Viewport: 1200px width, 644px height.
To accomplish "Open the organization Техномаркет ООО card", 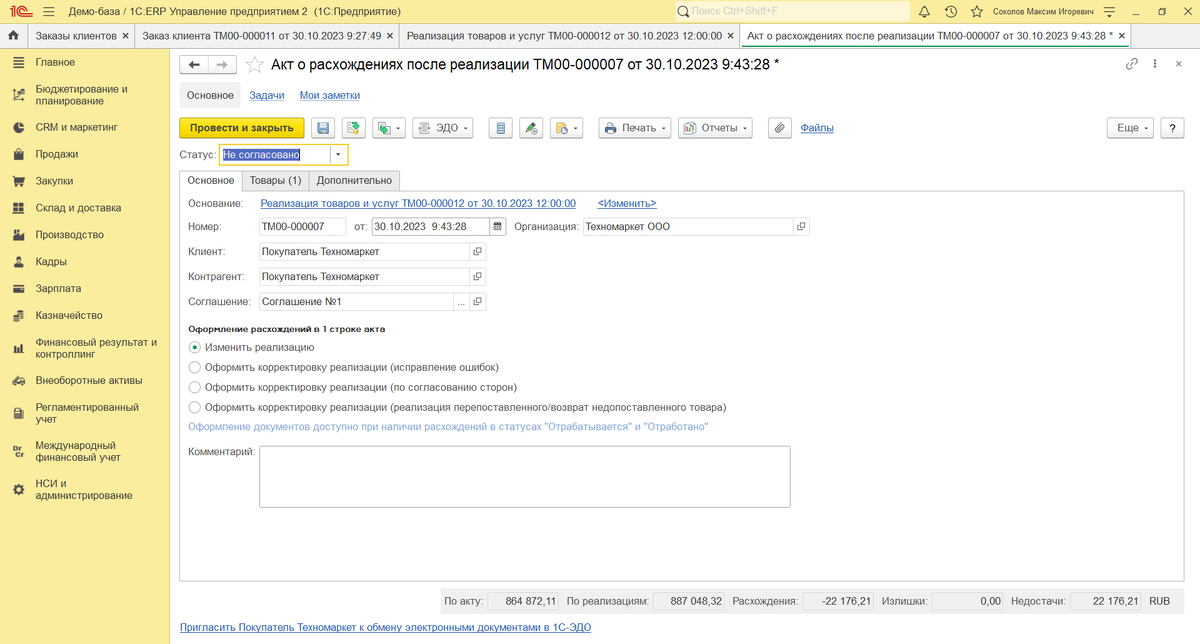I will (801, 226).
